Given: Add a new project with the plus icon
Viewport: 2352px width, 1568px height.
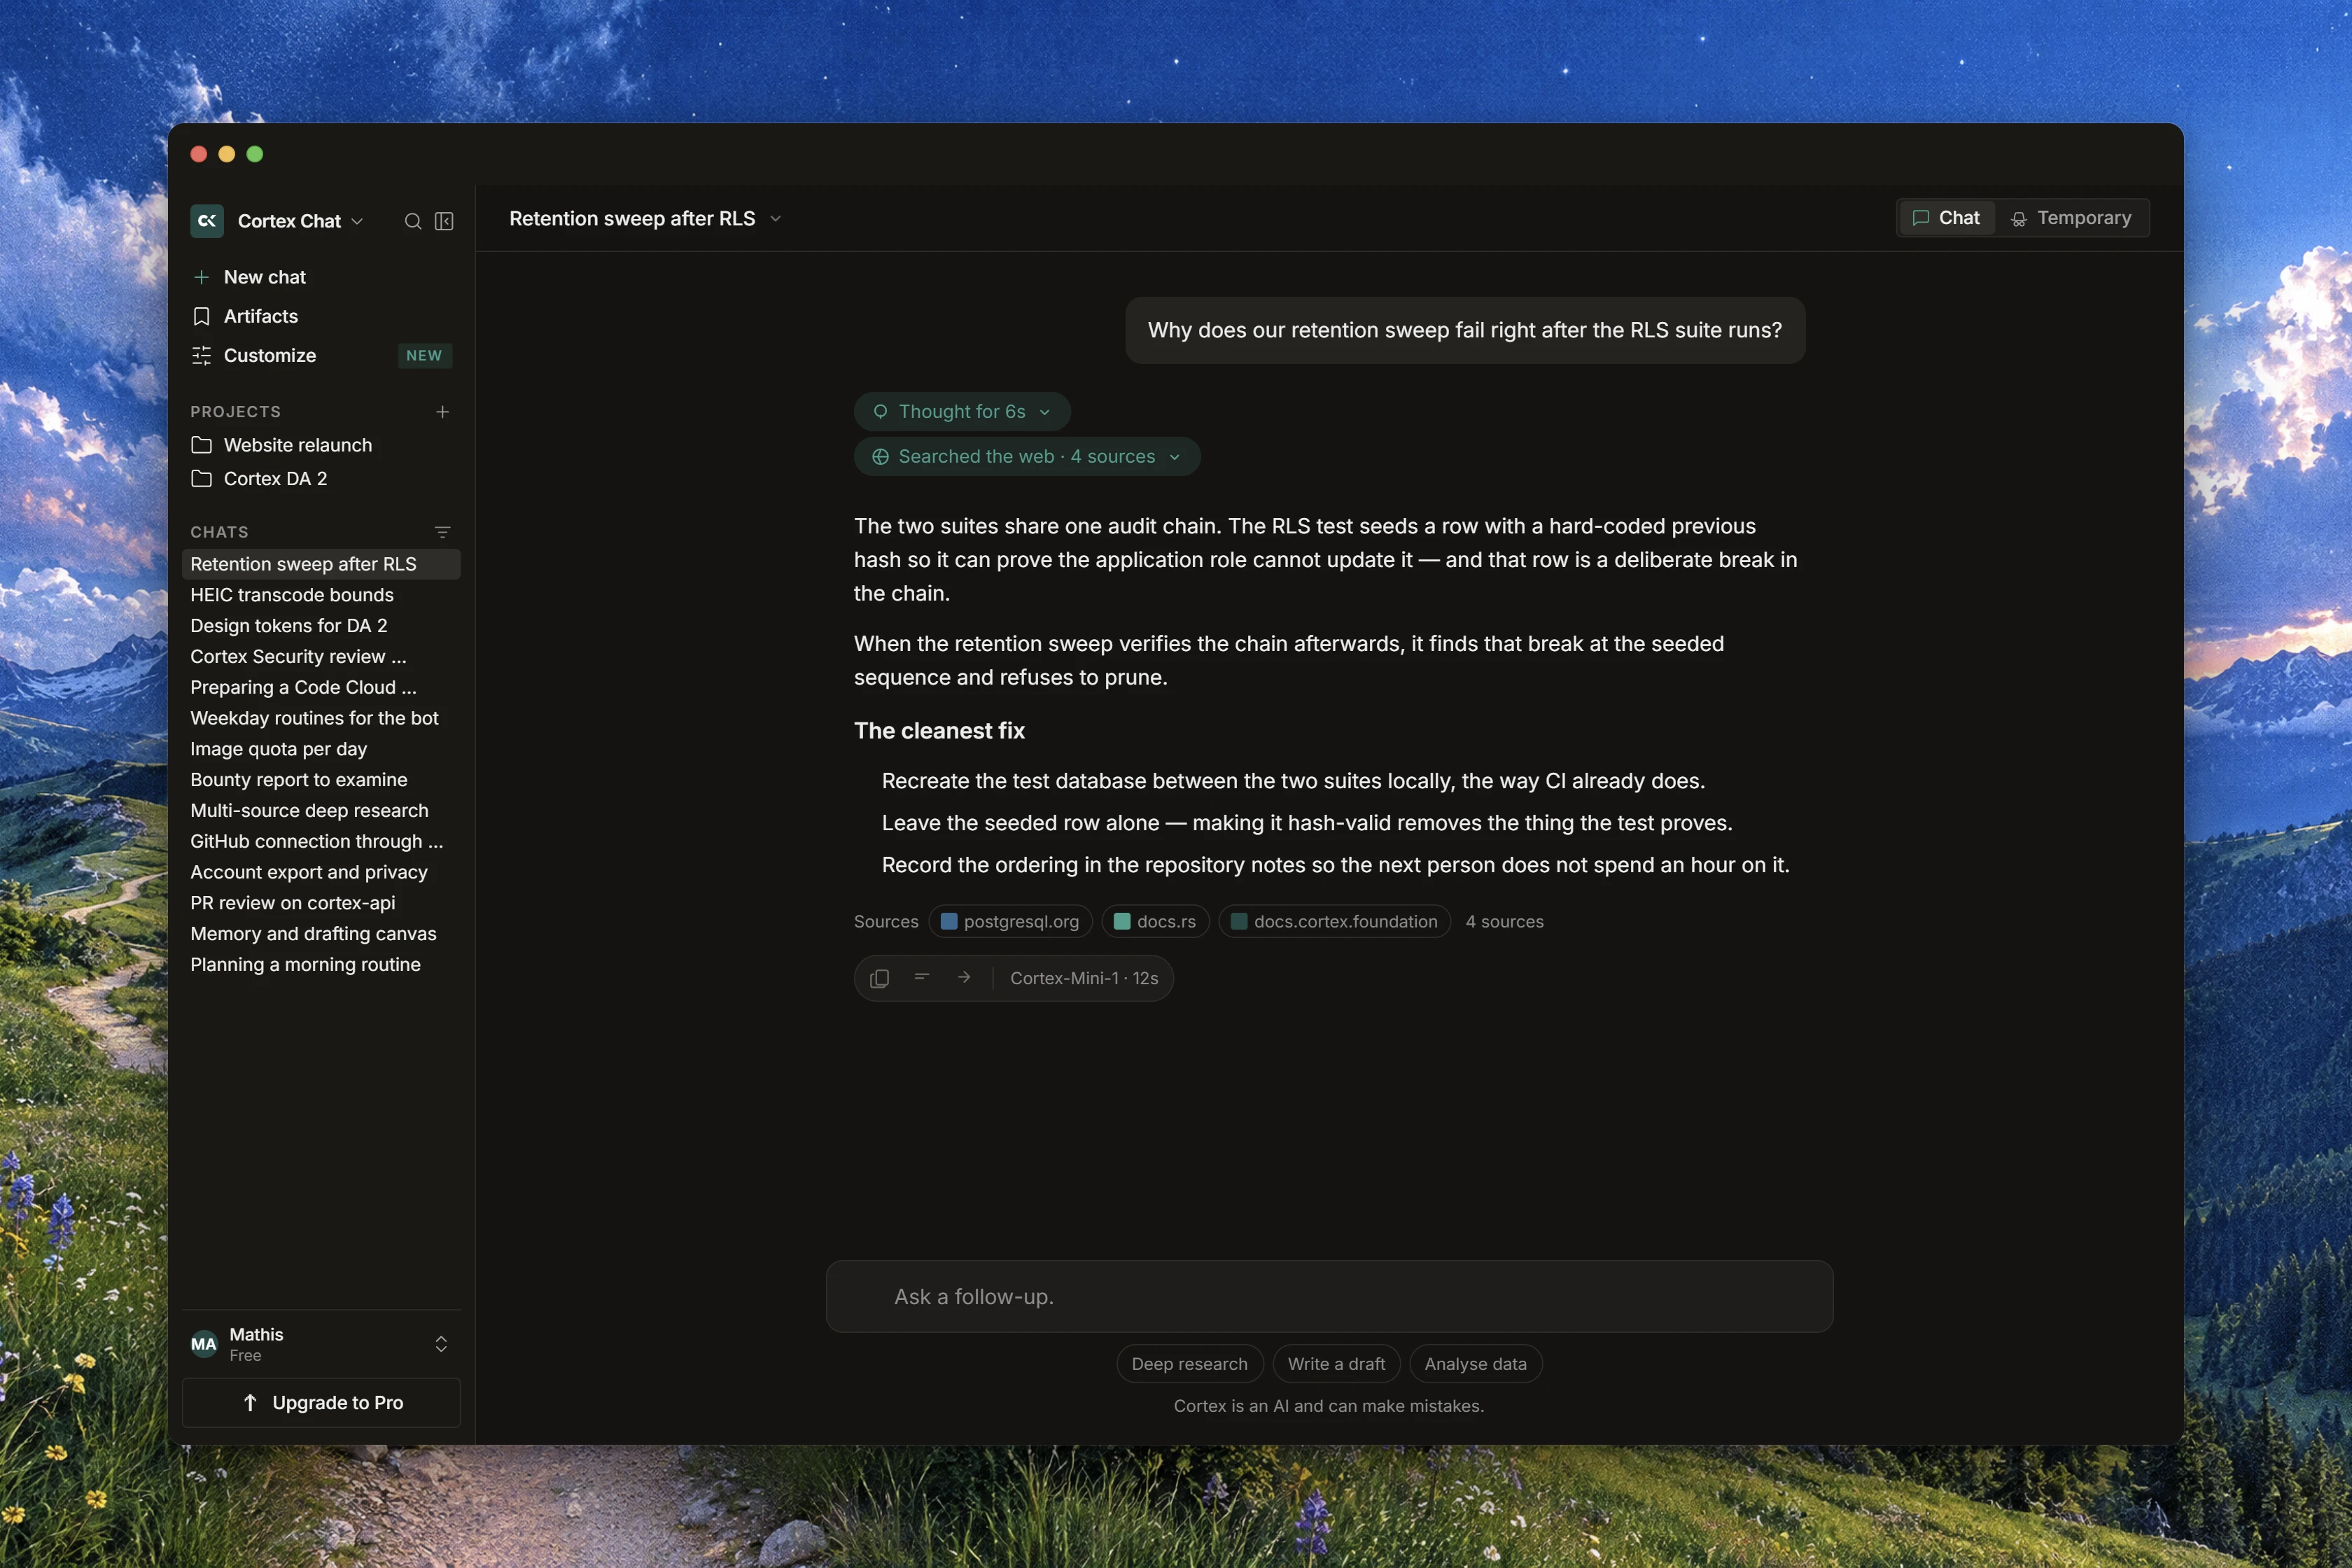Looking at the screenshot, I should (442, 412).
